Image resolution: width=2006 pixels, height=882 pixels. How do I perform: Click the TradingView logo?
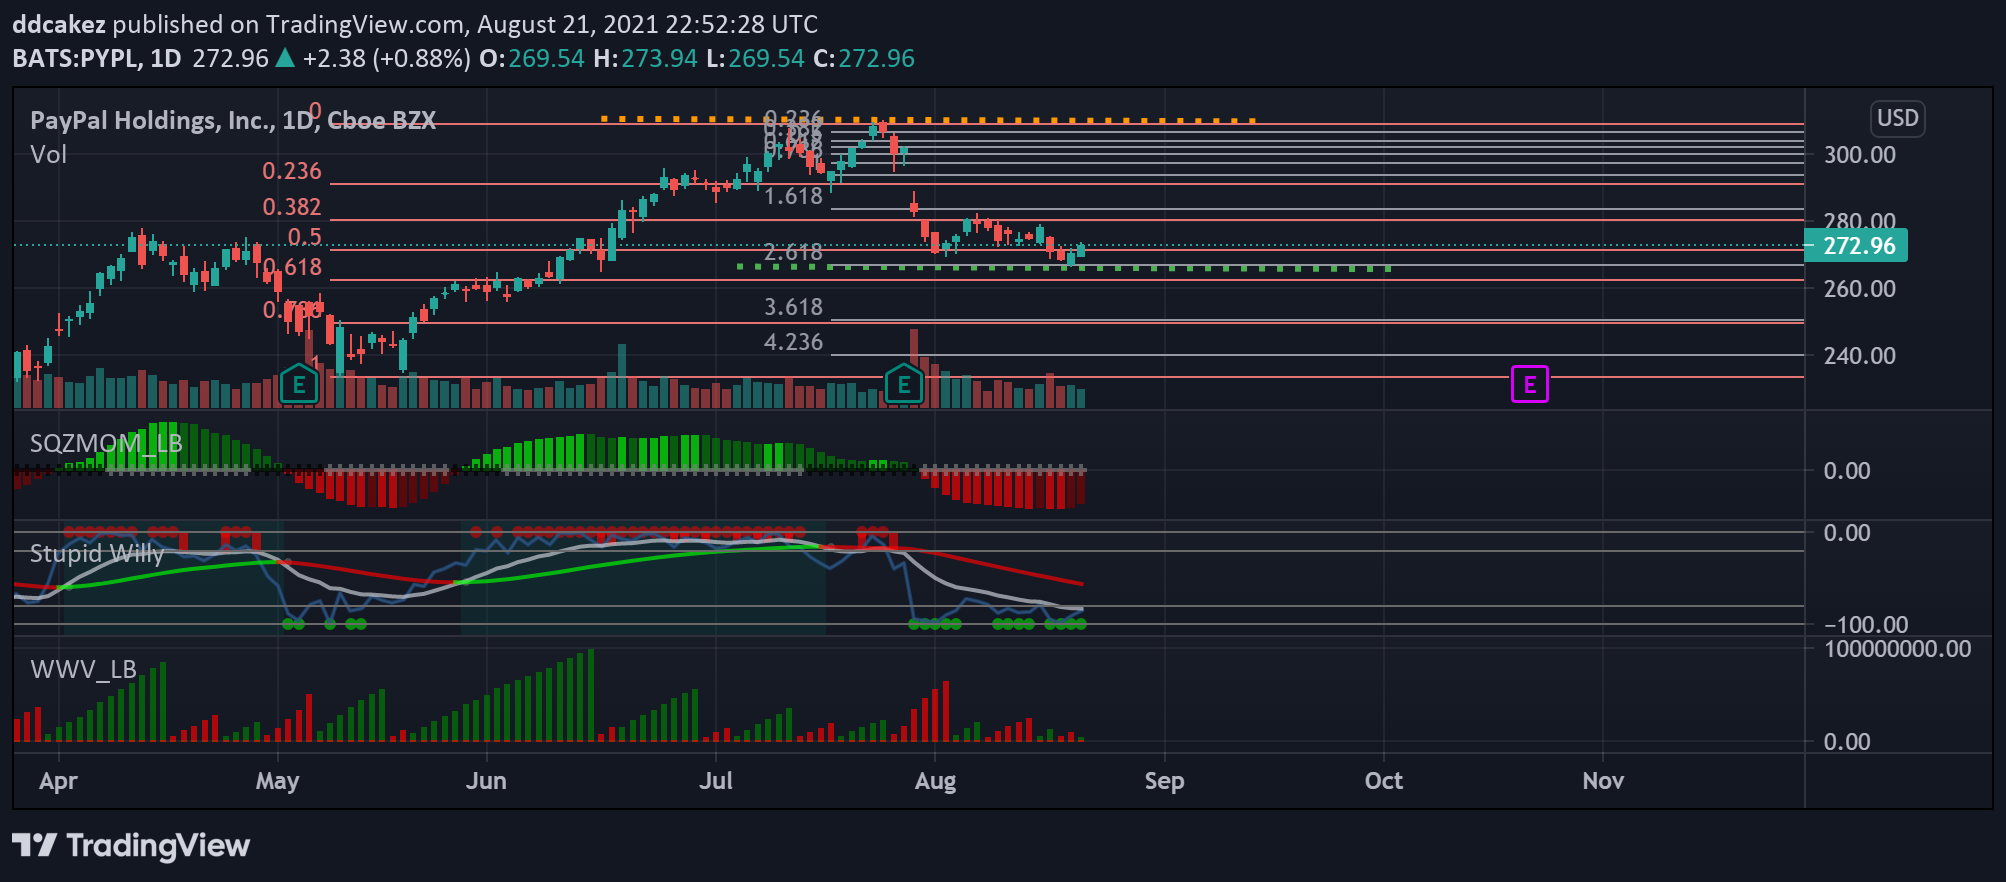[131, 846]
